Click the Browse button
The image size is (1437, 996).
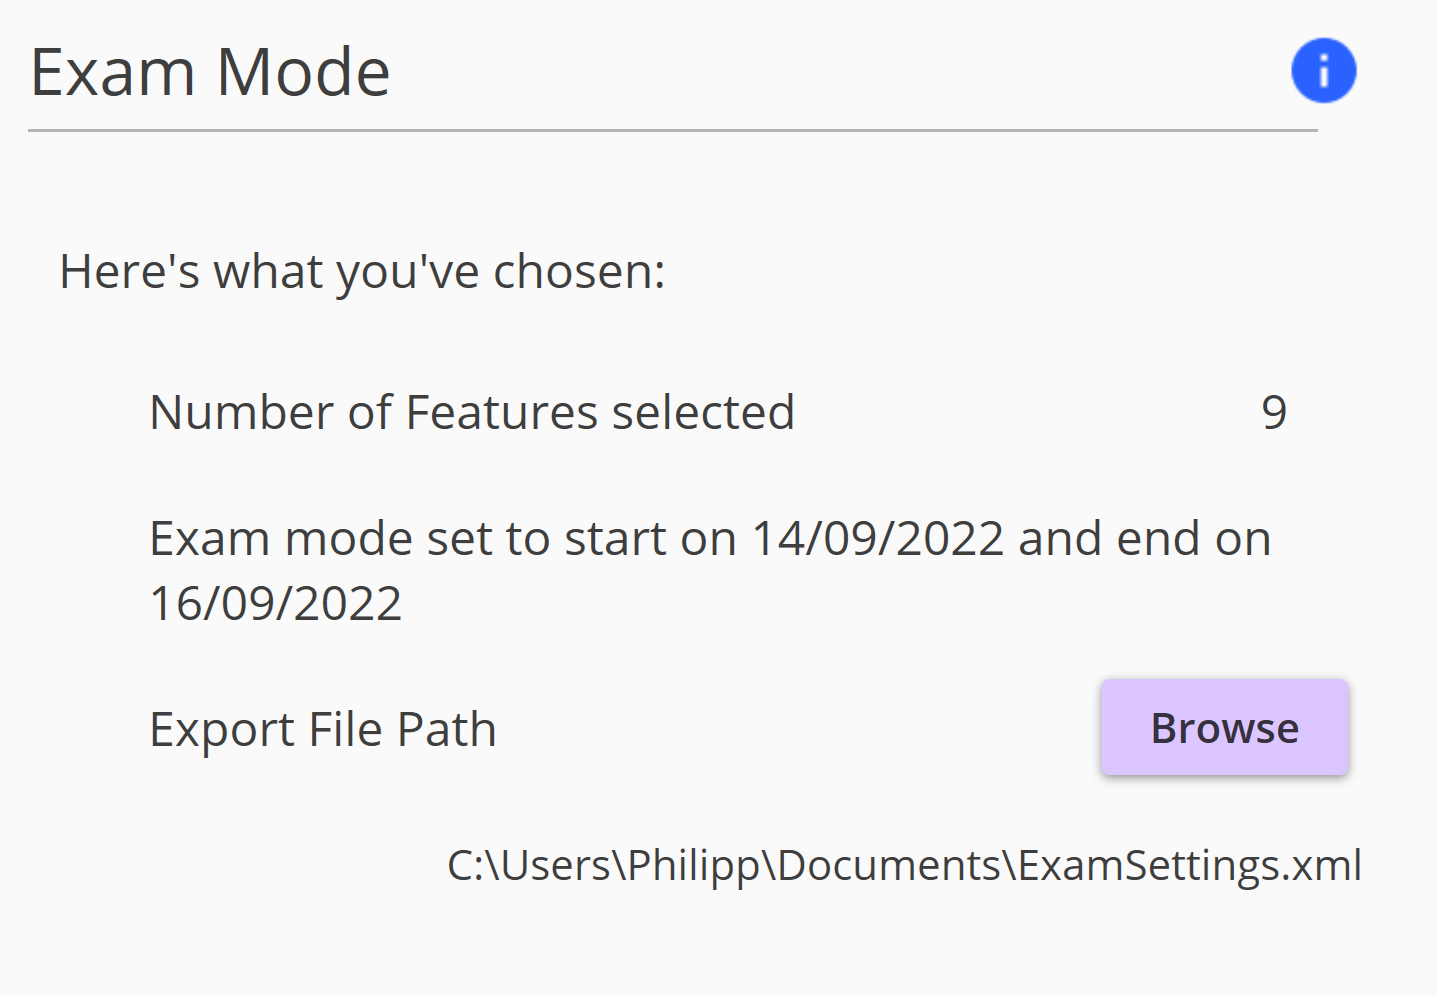tap(1225, 728)
